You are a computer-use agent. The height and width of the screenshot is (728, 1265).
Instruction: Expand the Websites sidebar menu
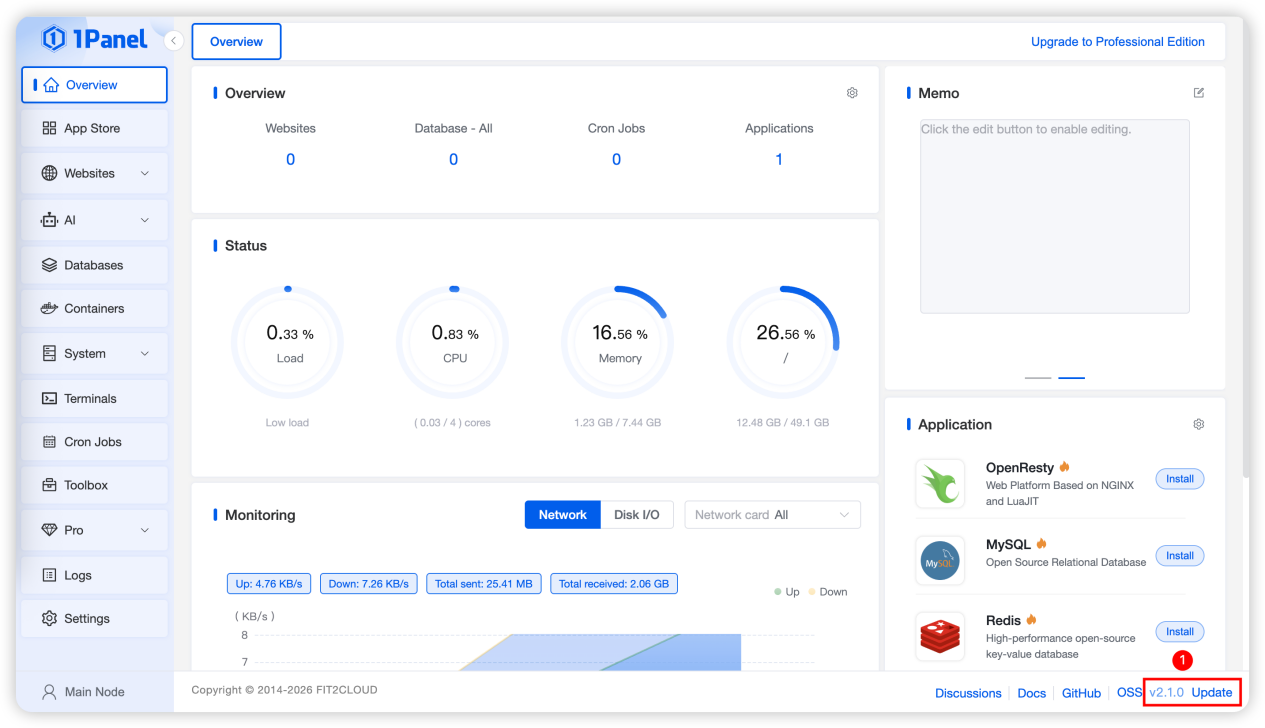coord(94,173)
